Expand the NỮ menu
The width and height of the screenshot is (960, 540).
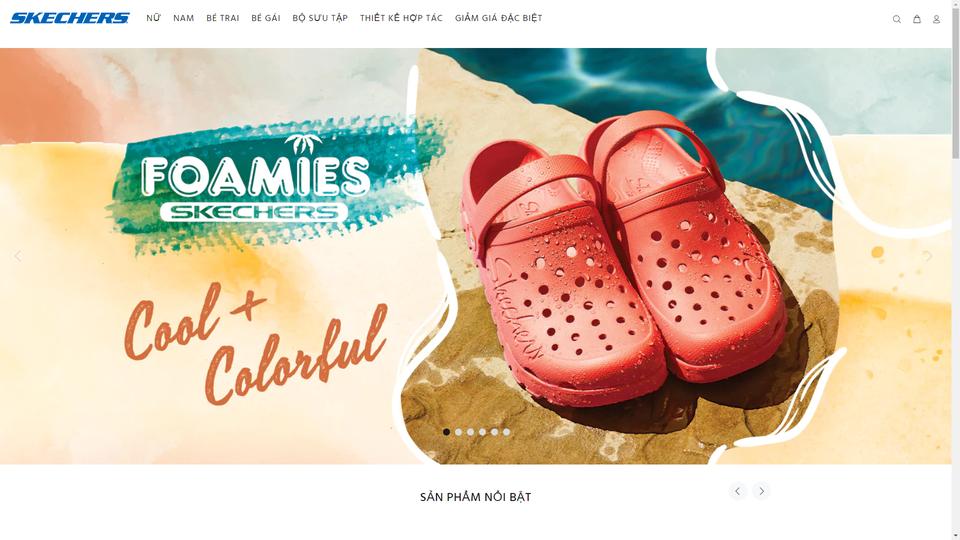click(x=153, y=18)
